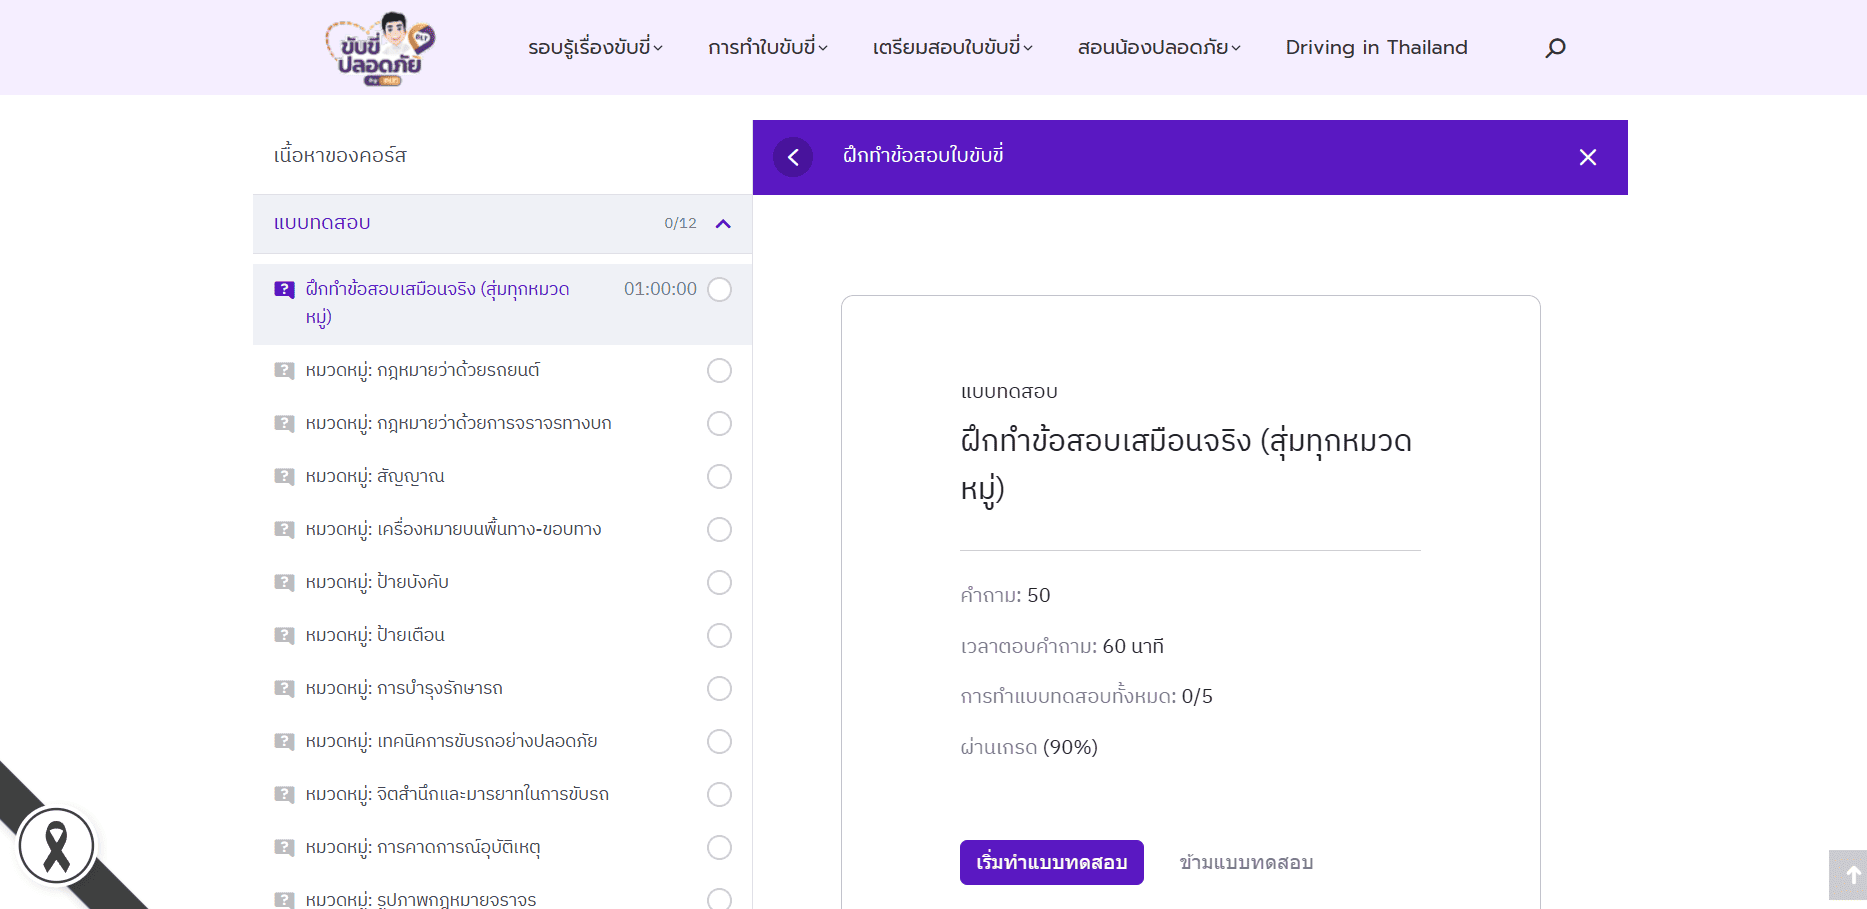
Task: Open the การทำใบขับขี่ dropdown menu
Action: coord(767,47)
